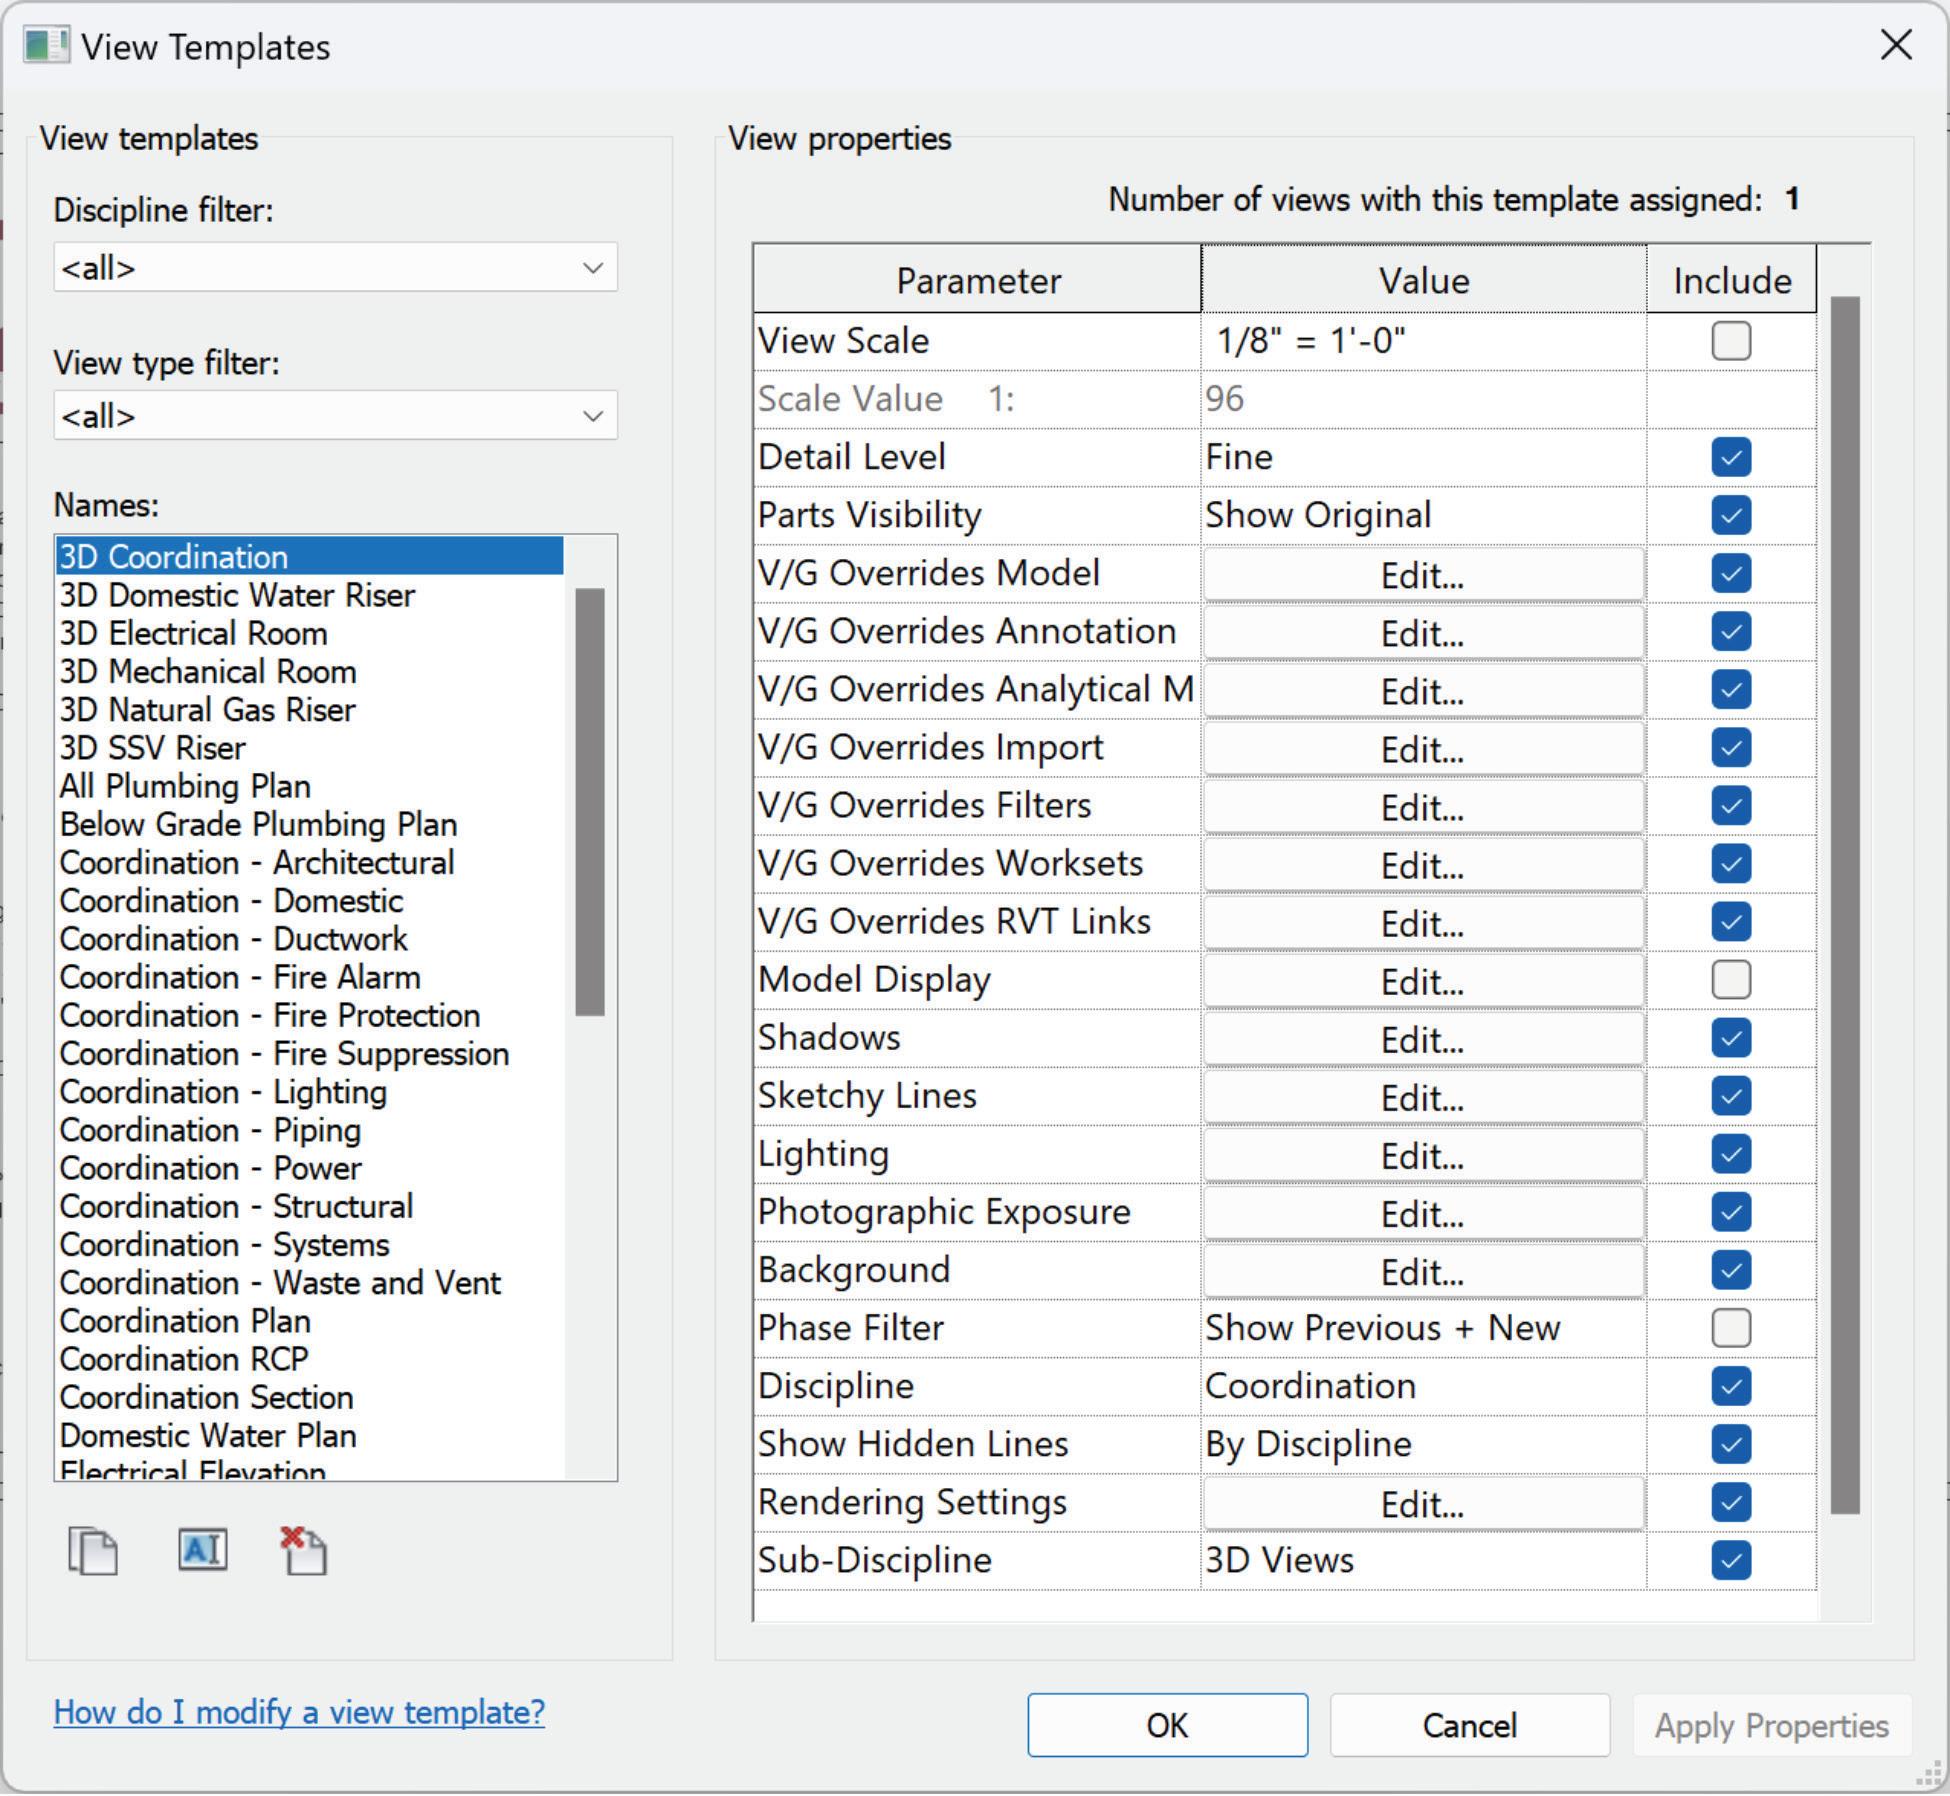Viewport: 1950px width, 1796px height.
Task: Click the Delete view template icon
Action: tap(304, 1553)
